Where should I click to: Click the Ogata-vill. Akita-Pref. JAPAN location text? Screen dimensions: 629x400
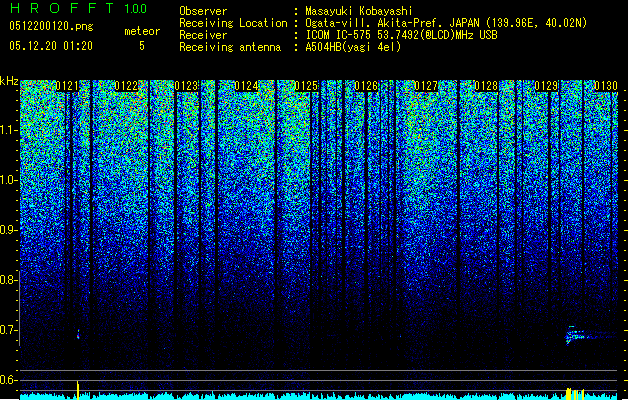(x=446, y=23)
